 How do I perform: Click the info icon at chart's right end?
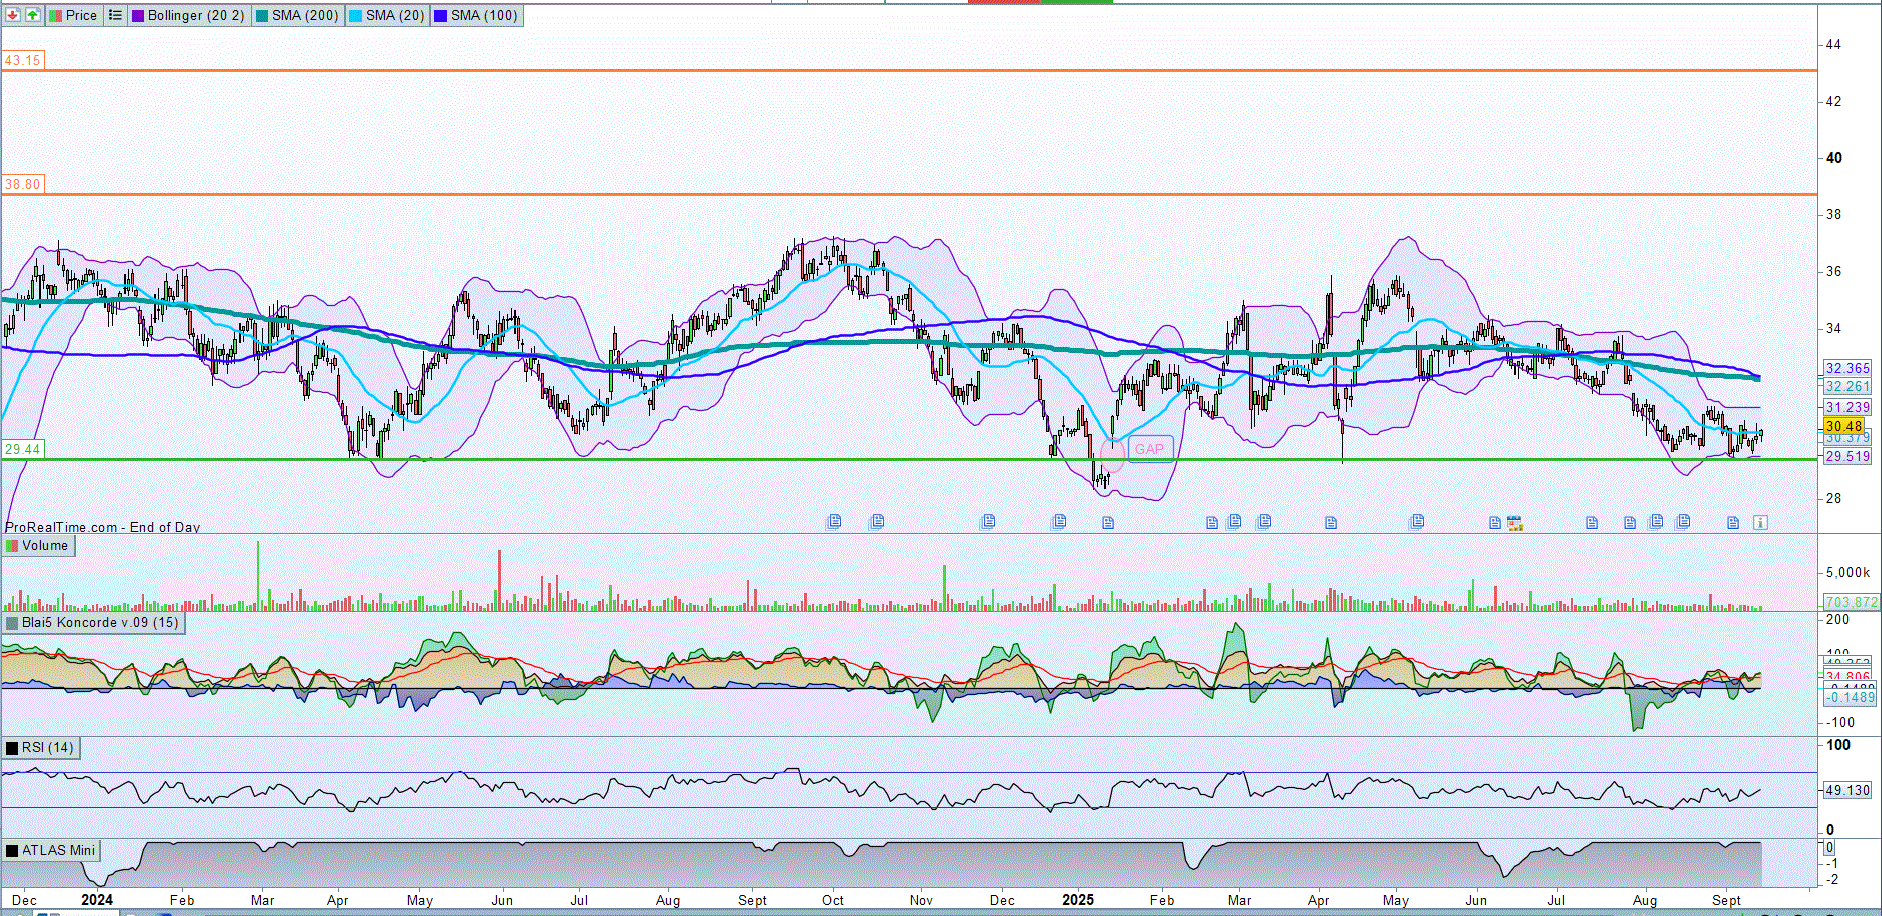pyautogui.click(x=1760, y=523)
